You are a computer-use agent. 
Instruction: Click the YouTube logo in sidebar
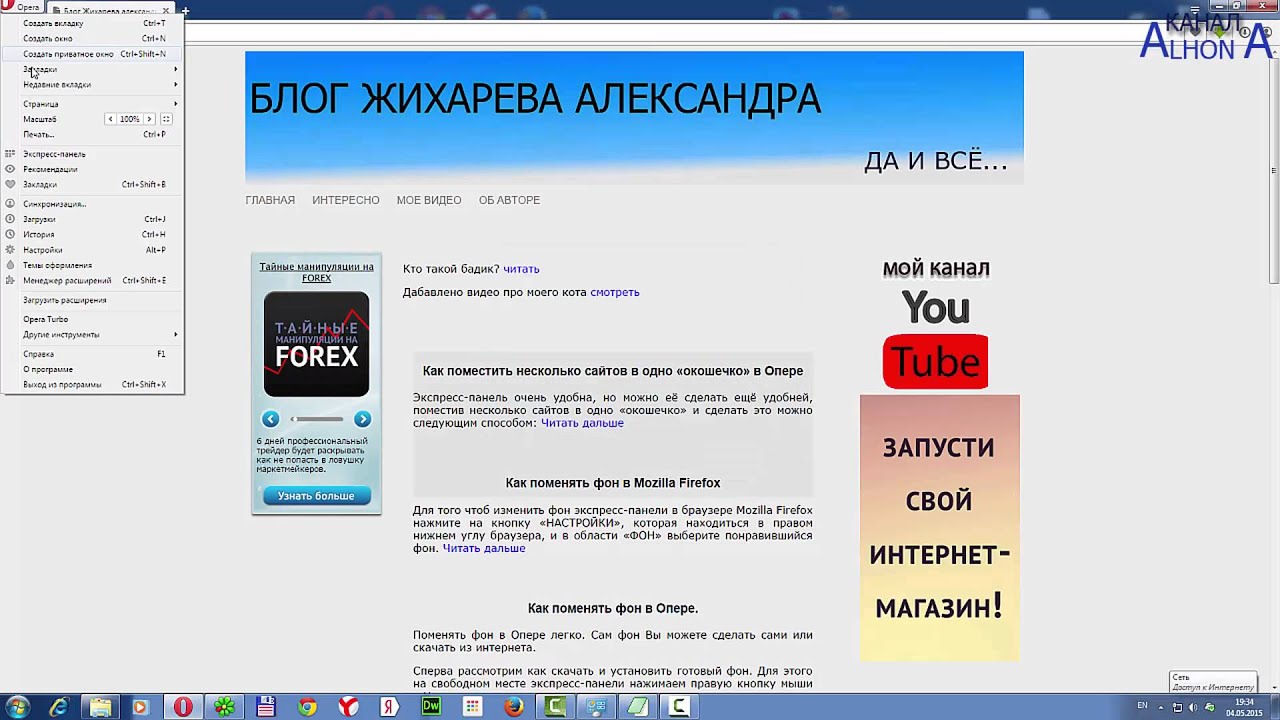coord(935,339)
